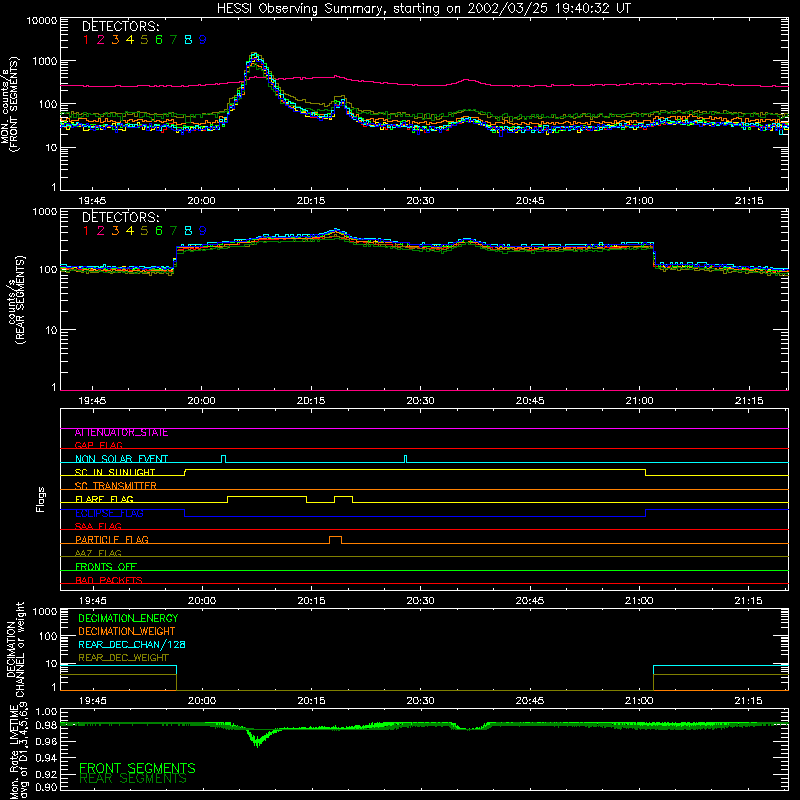Click the Flags vertical axis title
This screenshot has width=800, height=800.
pos(41,499)
